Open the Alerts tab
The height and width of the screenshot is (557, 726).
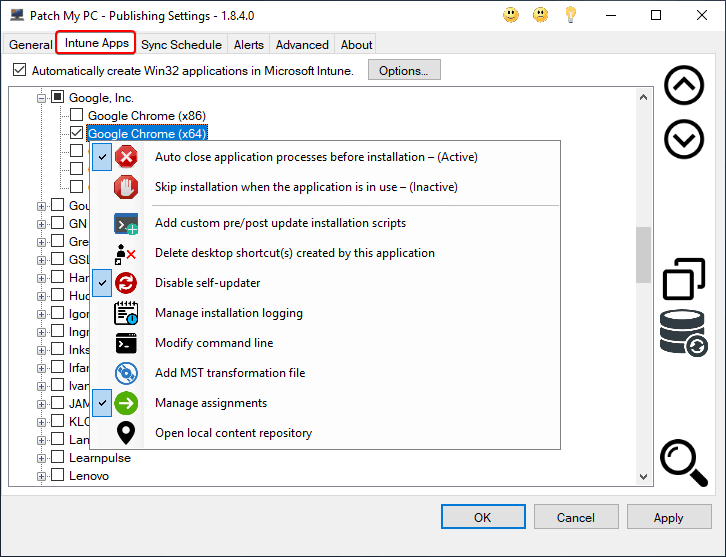tap(249, 44)
